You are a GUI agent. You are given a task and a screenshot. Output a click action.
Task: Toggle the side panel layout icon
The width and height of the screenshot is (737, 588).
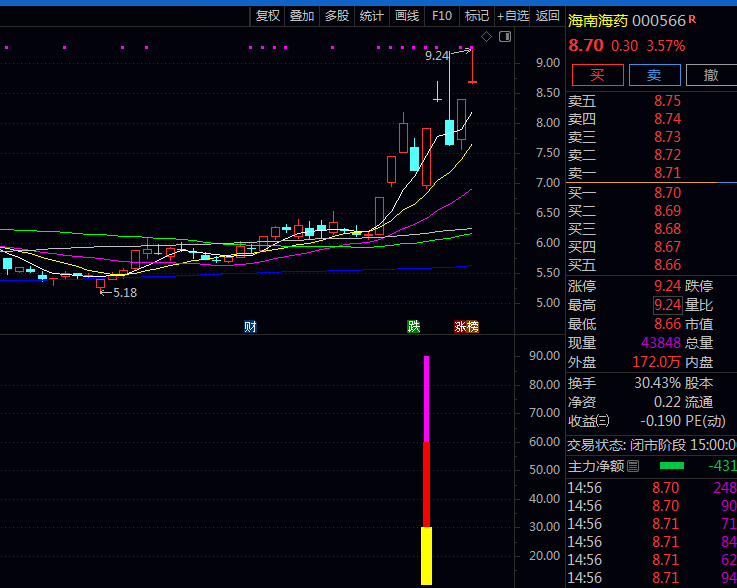pos(503,37)
